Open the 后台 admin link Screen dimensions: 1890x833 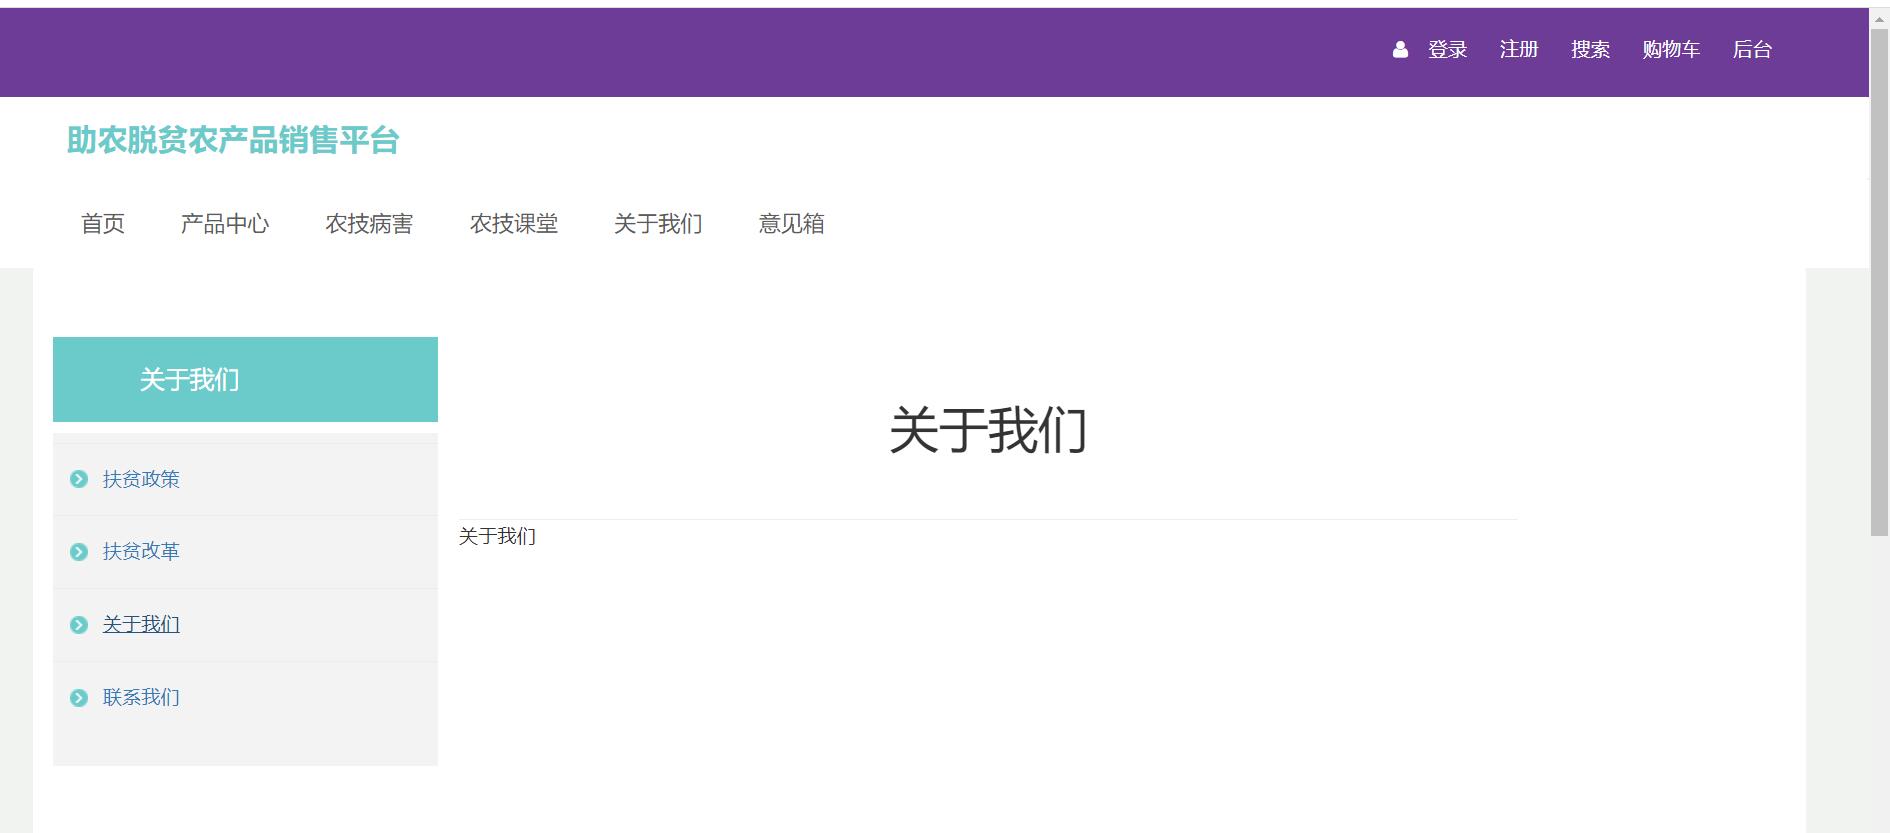pos(1752,49)
